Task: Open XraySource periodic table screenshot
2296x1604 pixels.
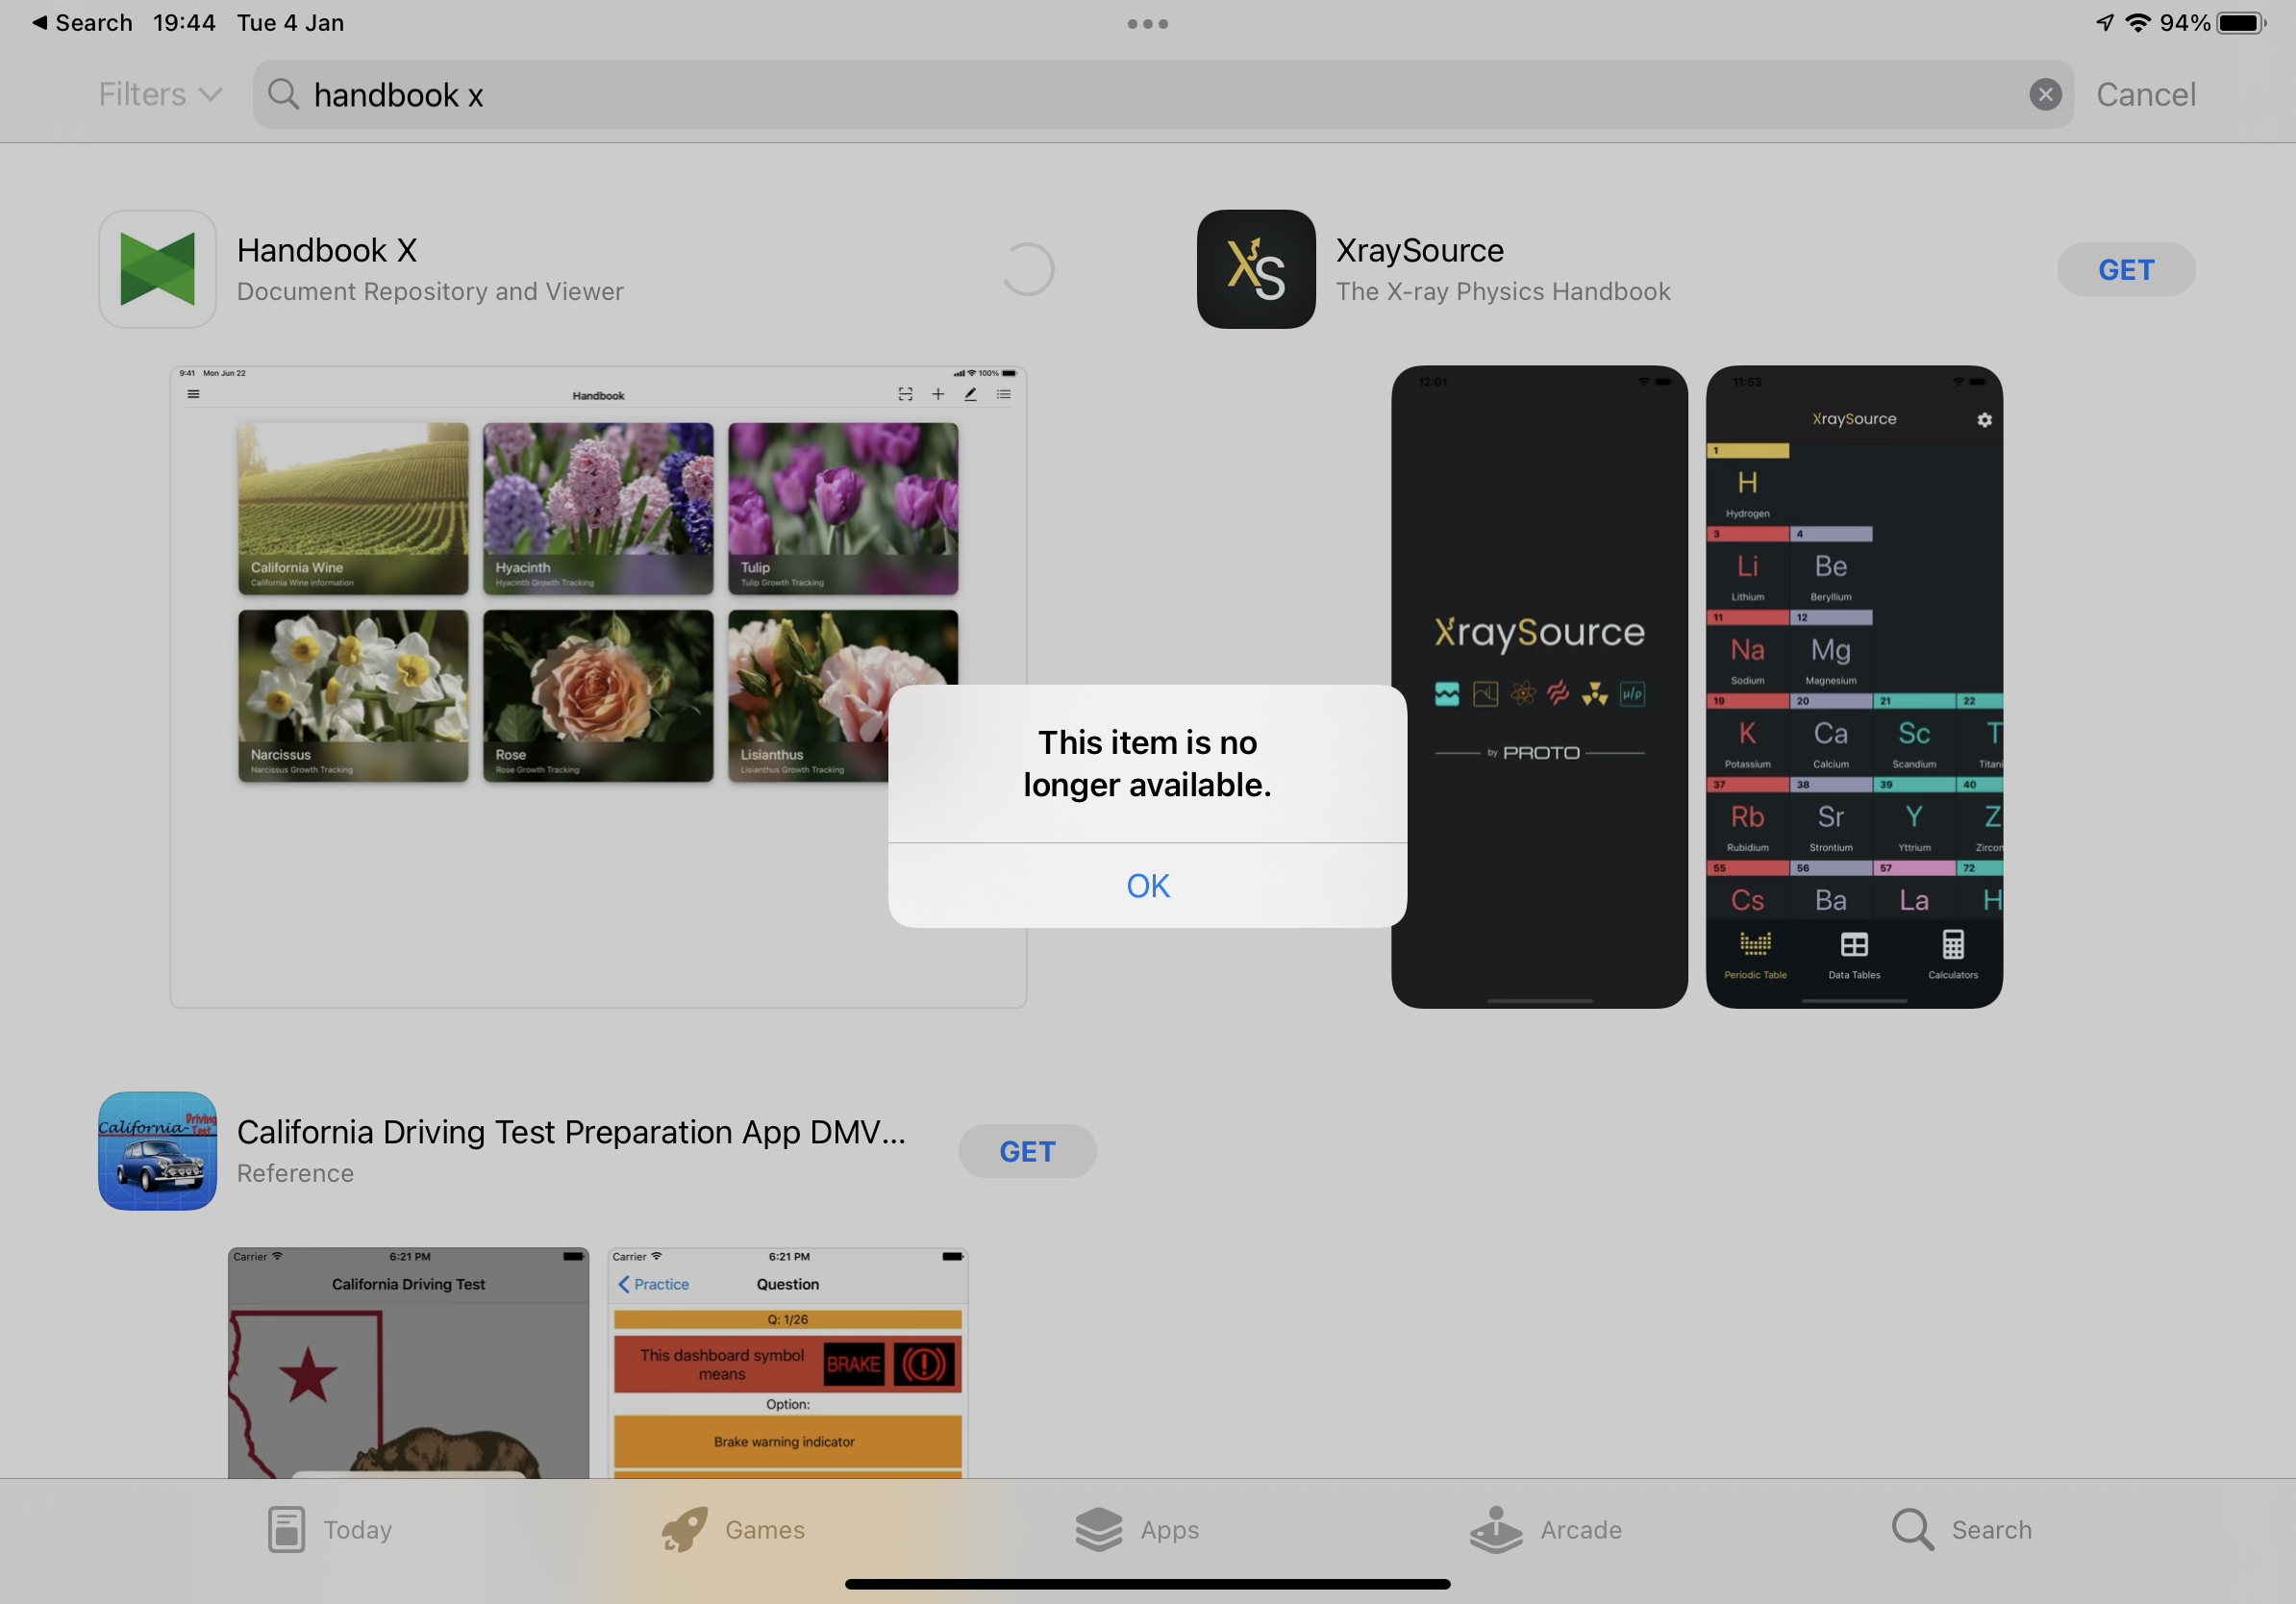Action: coord(1853,686)
